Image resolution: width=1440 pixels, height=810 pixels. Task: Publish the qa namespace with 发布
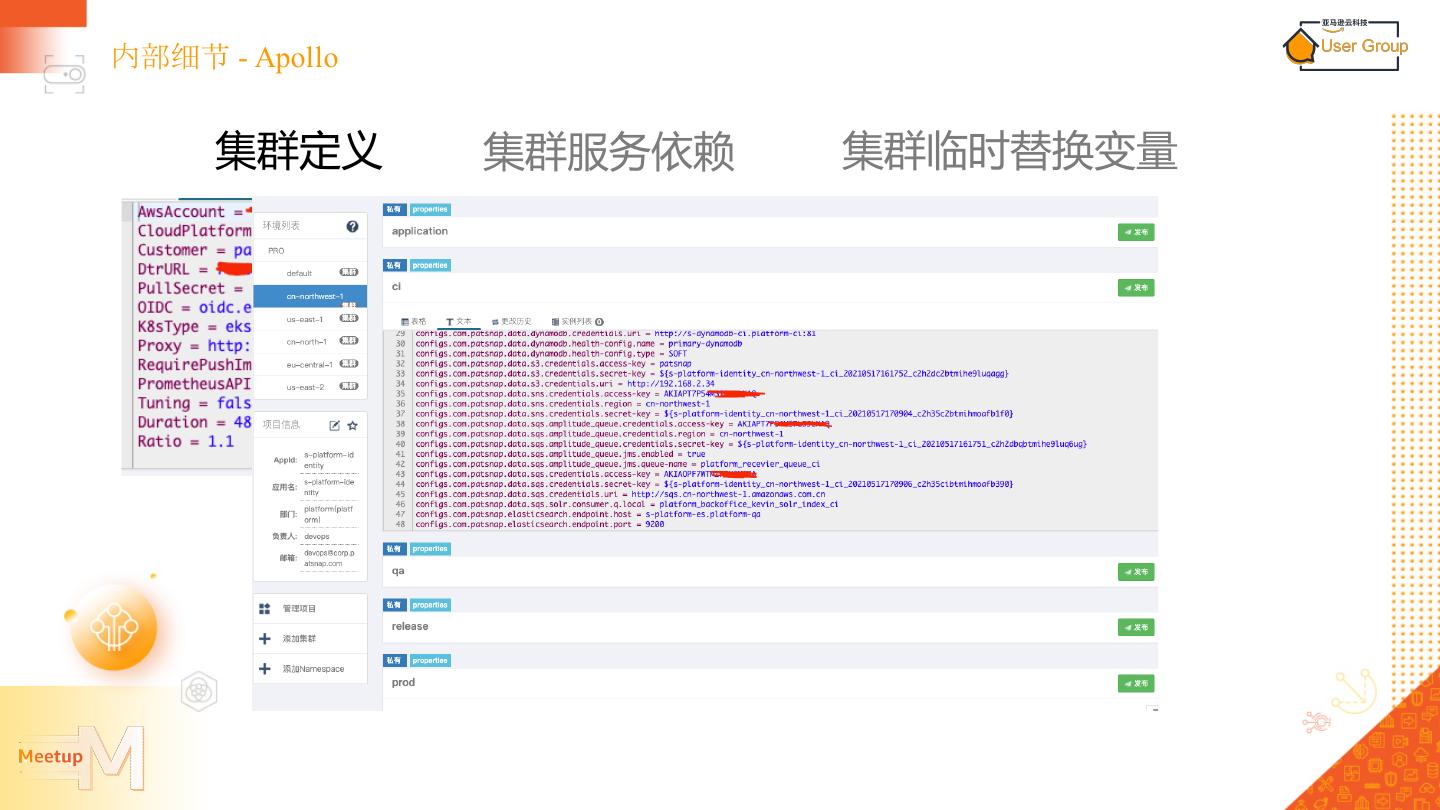pyautogui.click(x=1136, y=572)
